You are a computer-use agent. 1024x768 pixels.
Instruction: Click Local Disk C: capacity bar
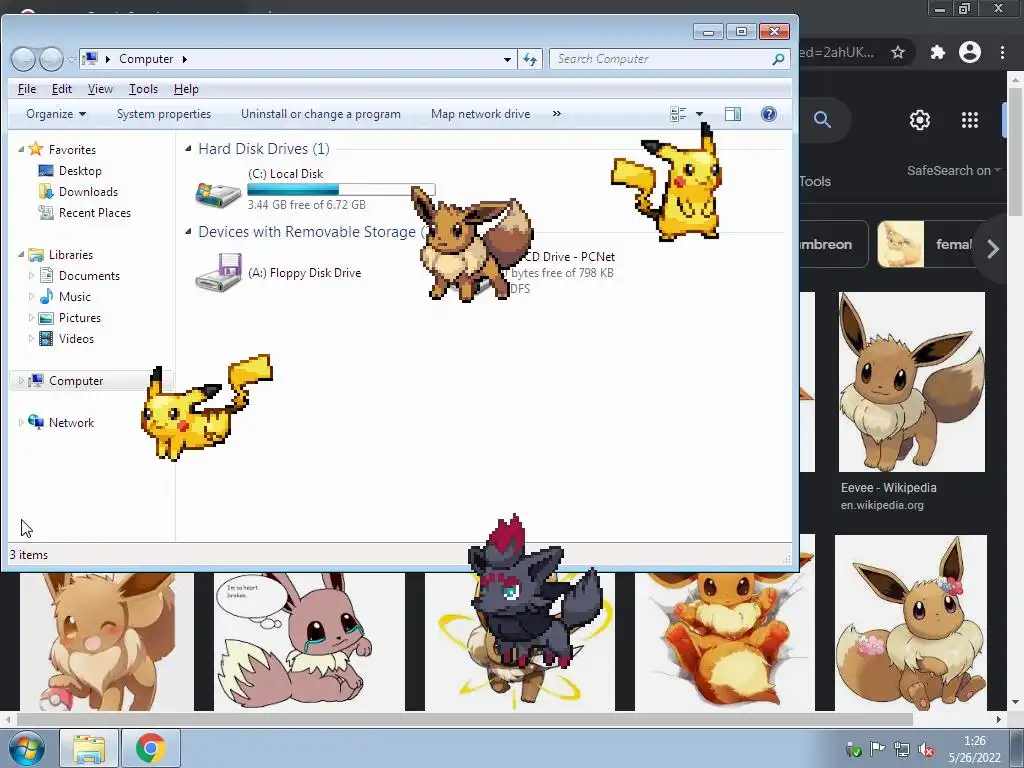tap(341, 189)
